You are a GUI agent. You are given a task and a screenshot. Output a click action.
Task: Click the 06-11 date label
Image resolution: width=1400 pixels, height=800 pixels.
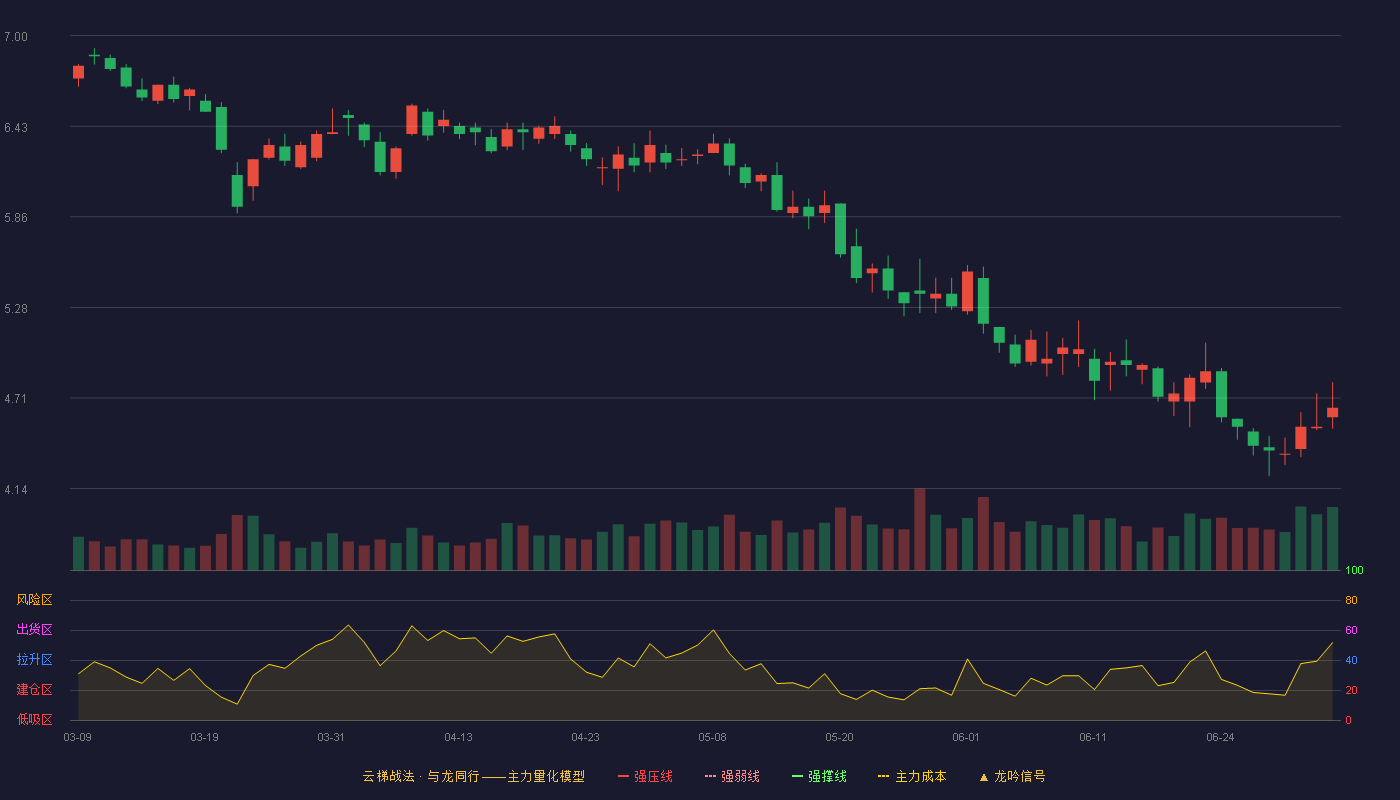click(x=1093, y=737)
